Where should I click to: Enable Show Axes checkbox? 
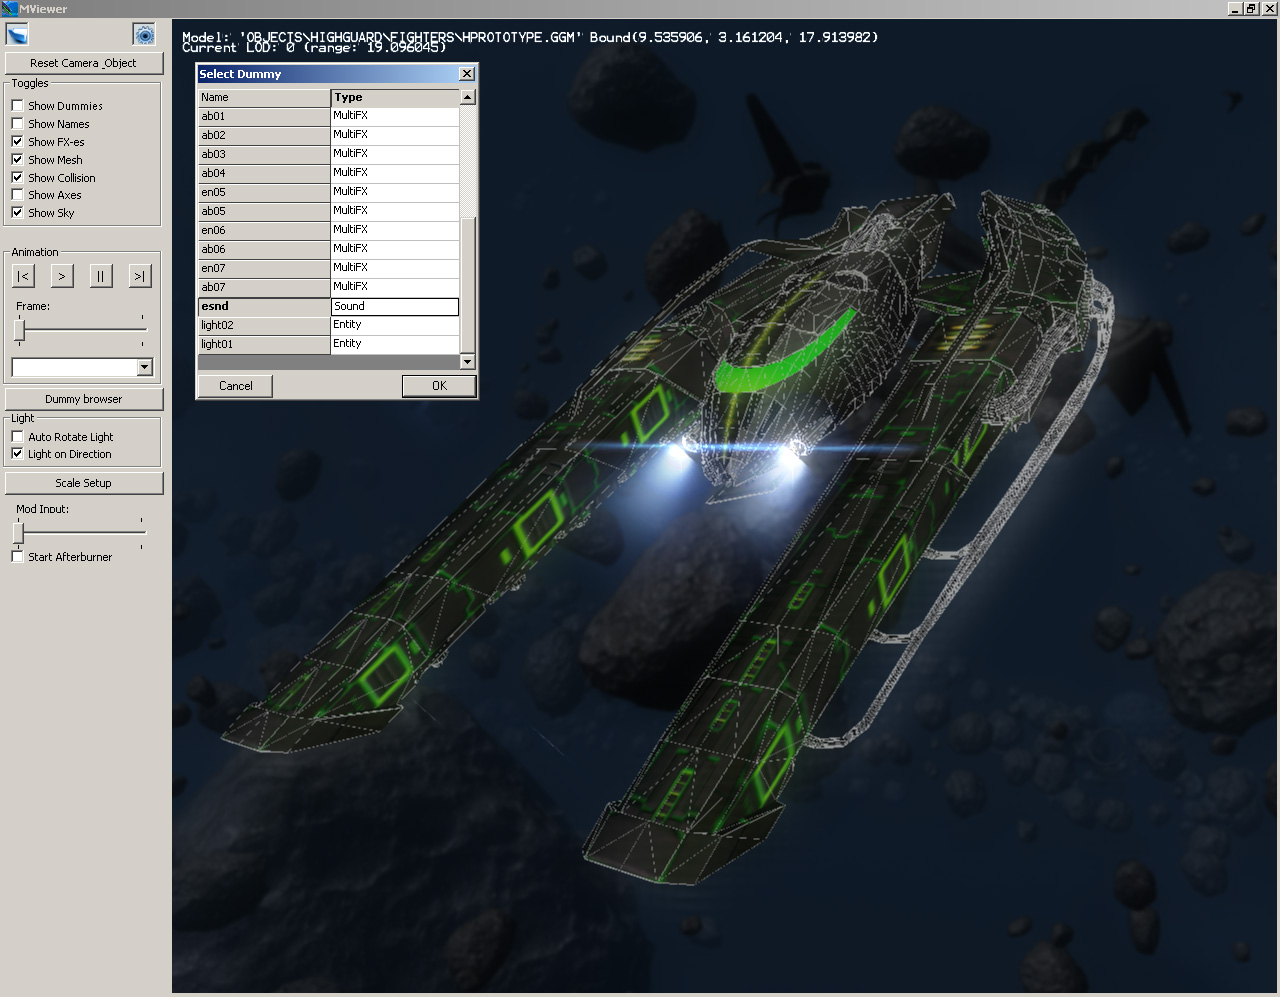point(17,194)
